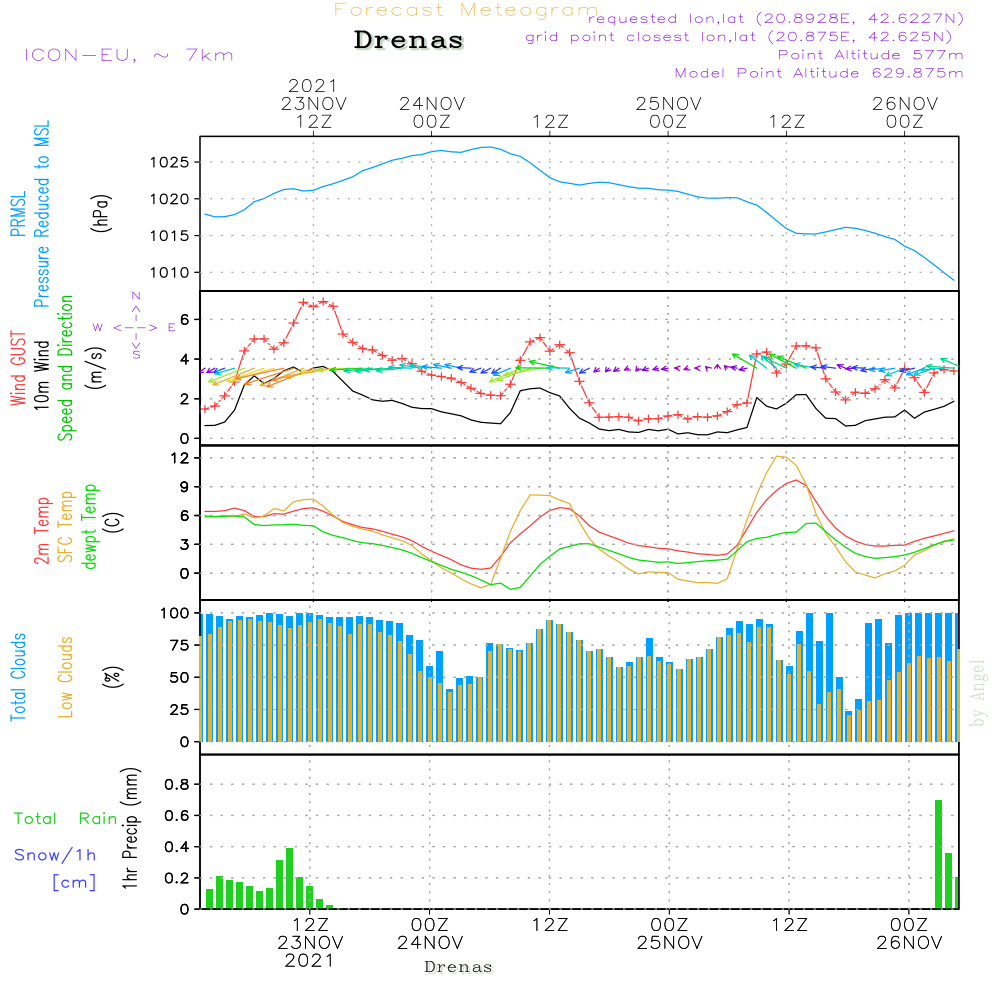This screenshot has height=1000, width=1000.
Task: Click the Total Clouds legend label
Action: tap(18, 677)
